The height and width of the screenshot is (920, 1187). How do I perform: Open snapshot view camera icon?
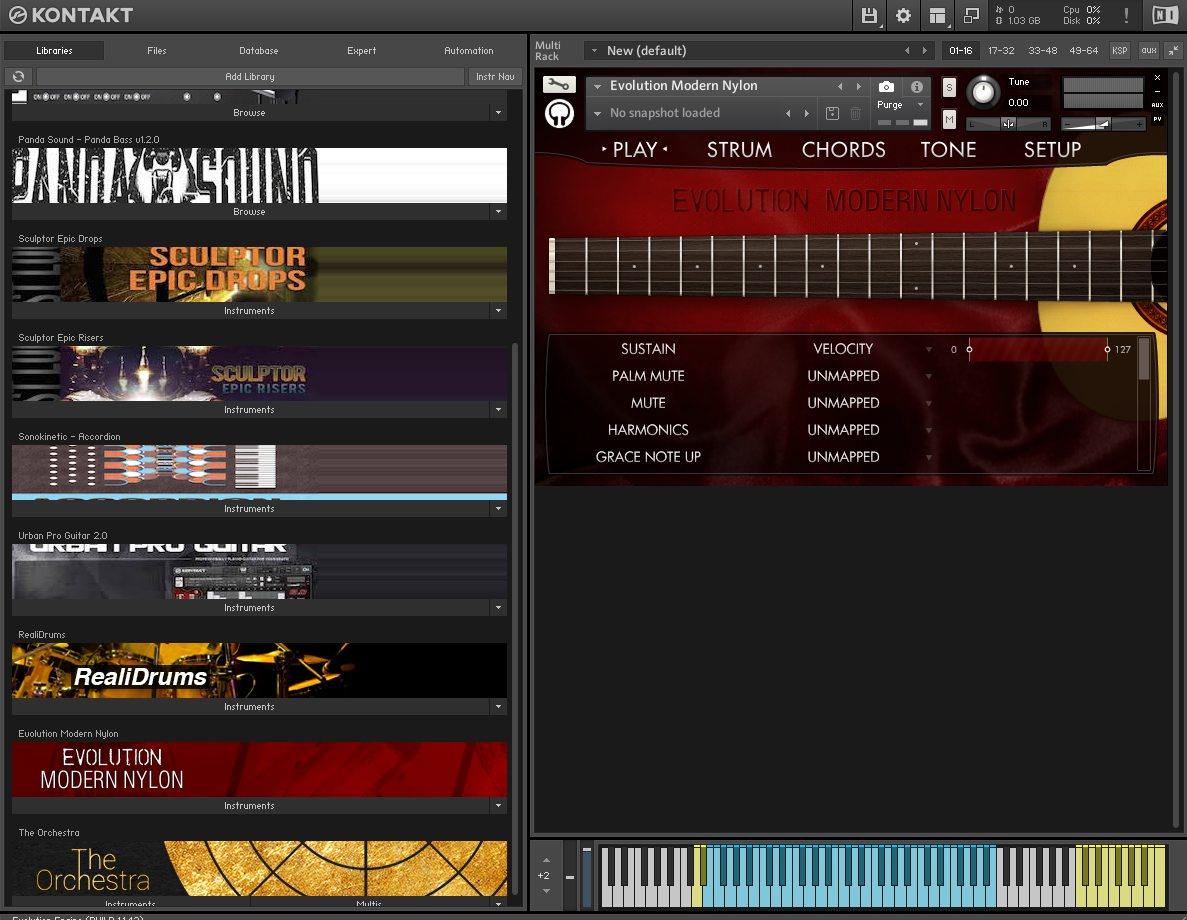[886, 86]
